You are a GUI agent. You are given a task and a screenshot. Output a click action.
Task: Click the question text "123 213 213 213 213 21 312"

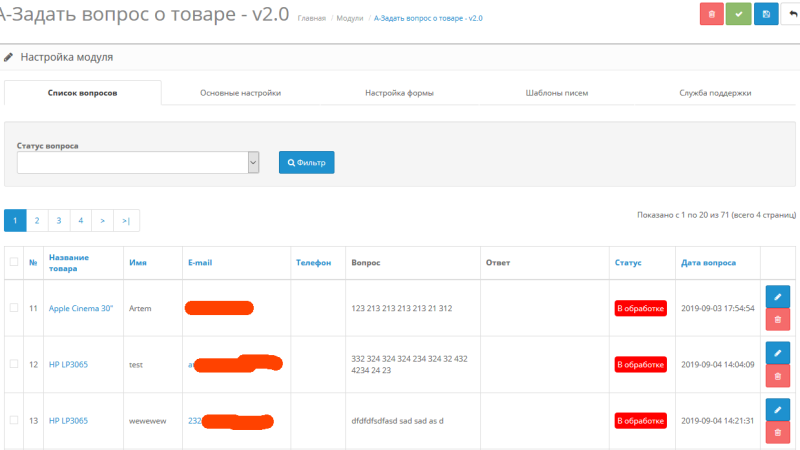click(x=402, y=308)
